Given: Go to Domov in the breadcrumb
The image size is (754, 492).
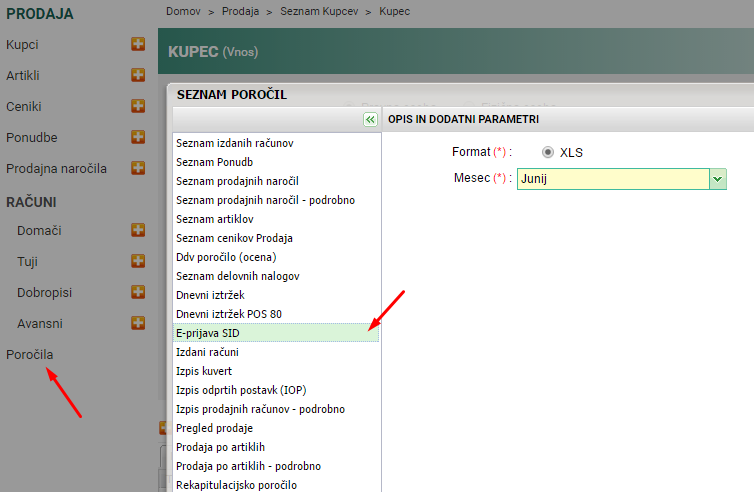Looking at the screenshot, I should (x=183, y=11).
